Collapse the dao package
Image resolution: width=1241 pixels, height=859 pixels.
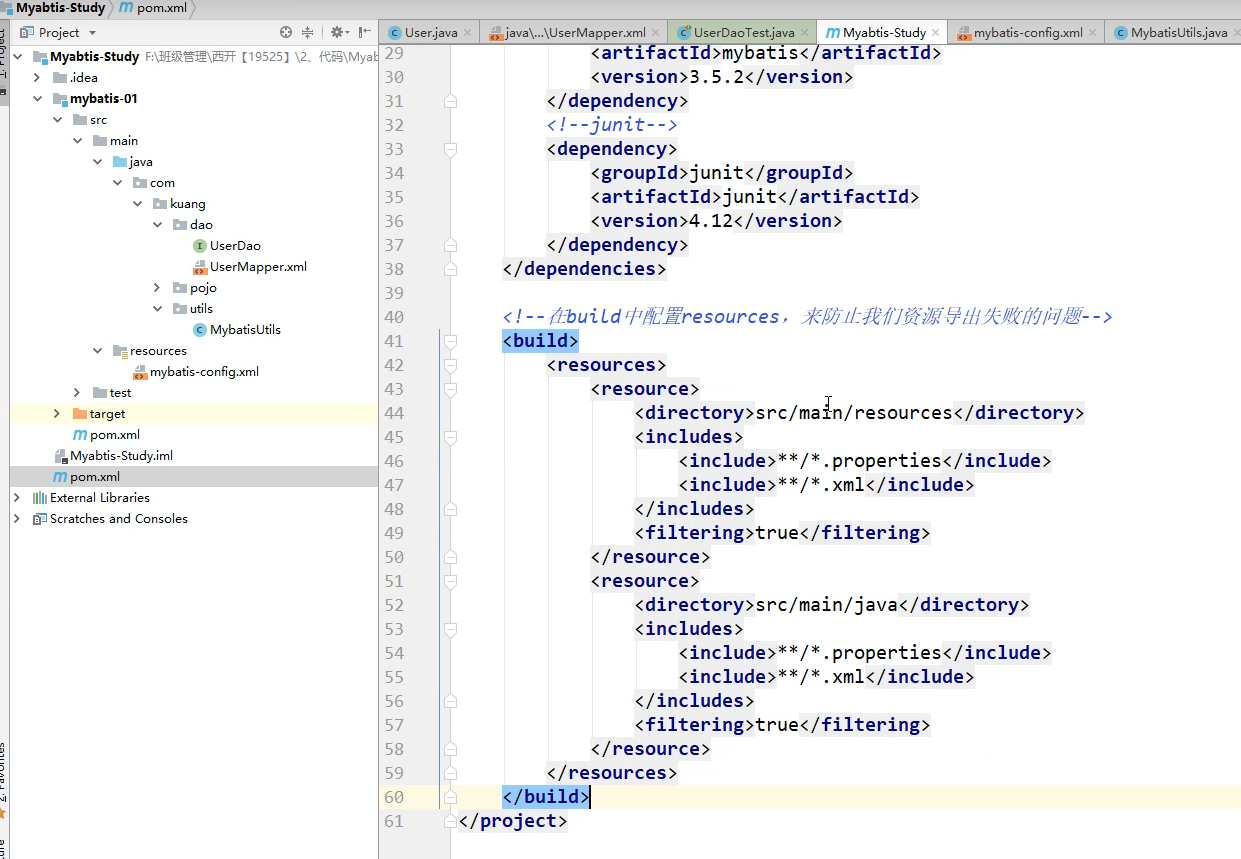[x=158, y=225]
